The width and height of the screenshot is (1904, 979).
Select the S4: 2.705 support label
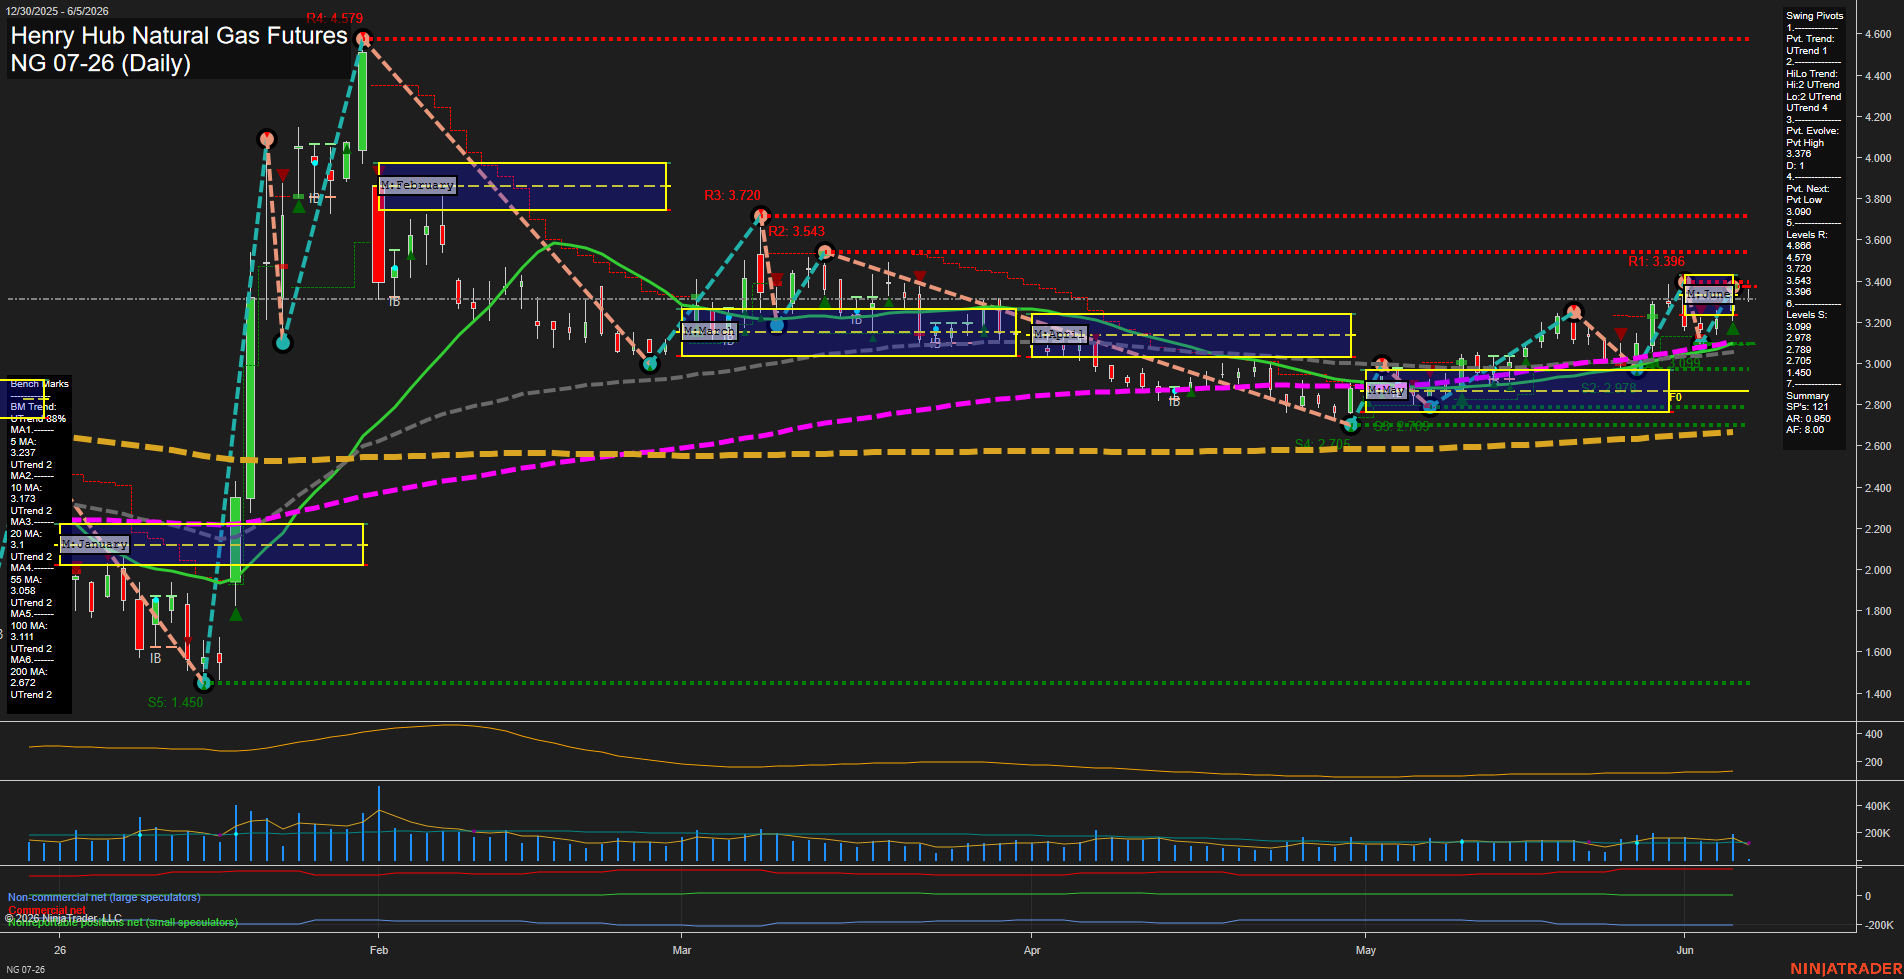[1322, 444]
